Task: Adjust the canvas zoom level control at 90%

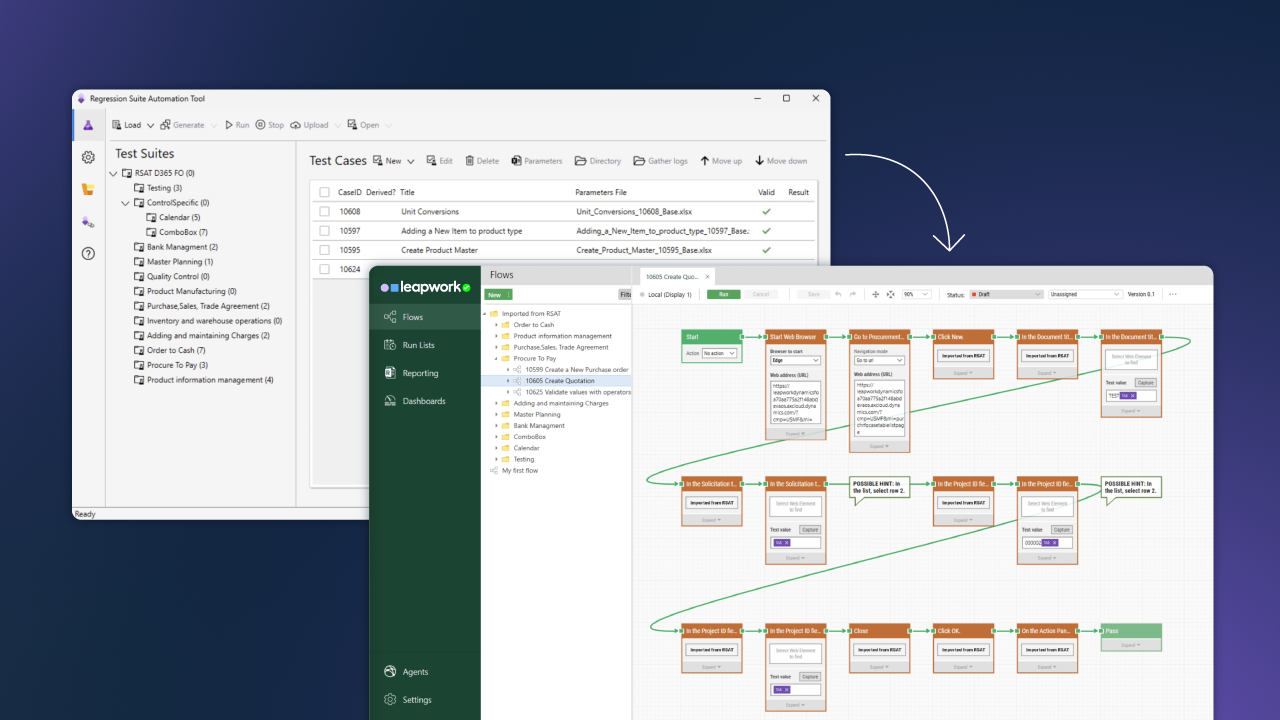Action: 915,294
